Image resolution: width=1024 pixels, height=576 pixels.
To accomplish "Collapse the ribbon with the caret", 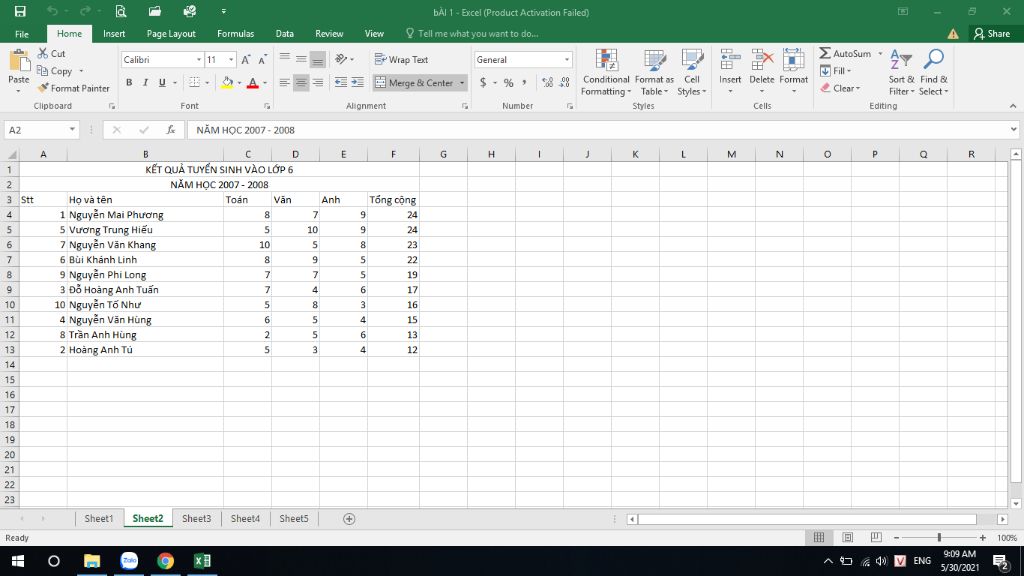I will (x=1013, y=106).
